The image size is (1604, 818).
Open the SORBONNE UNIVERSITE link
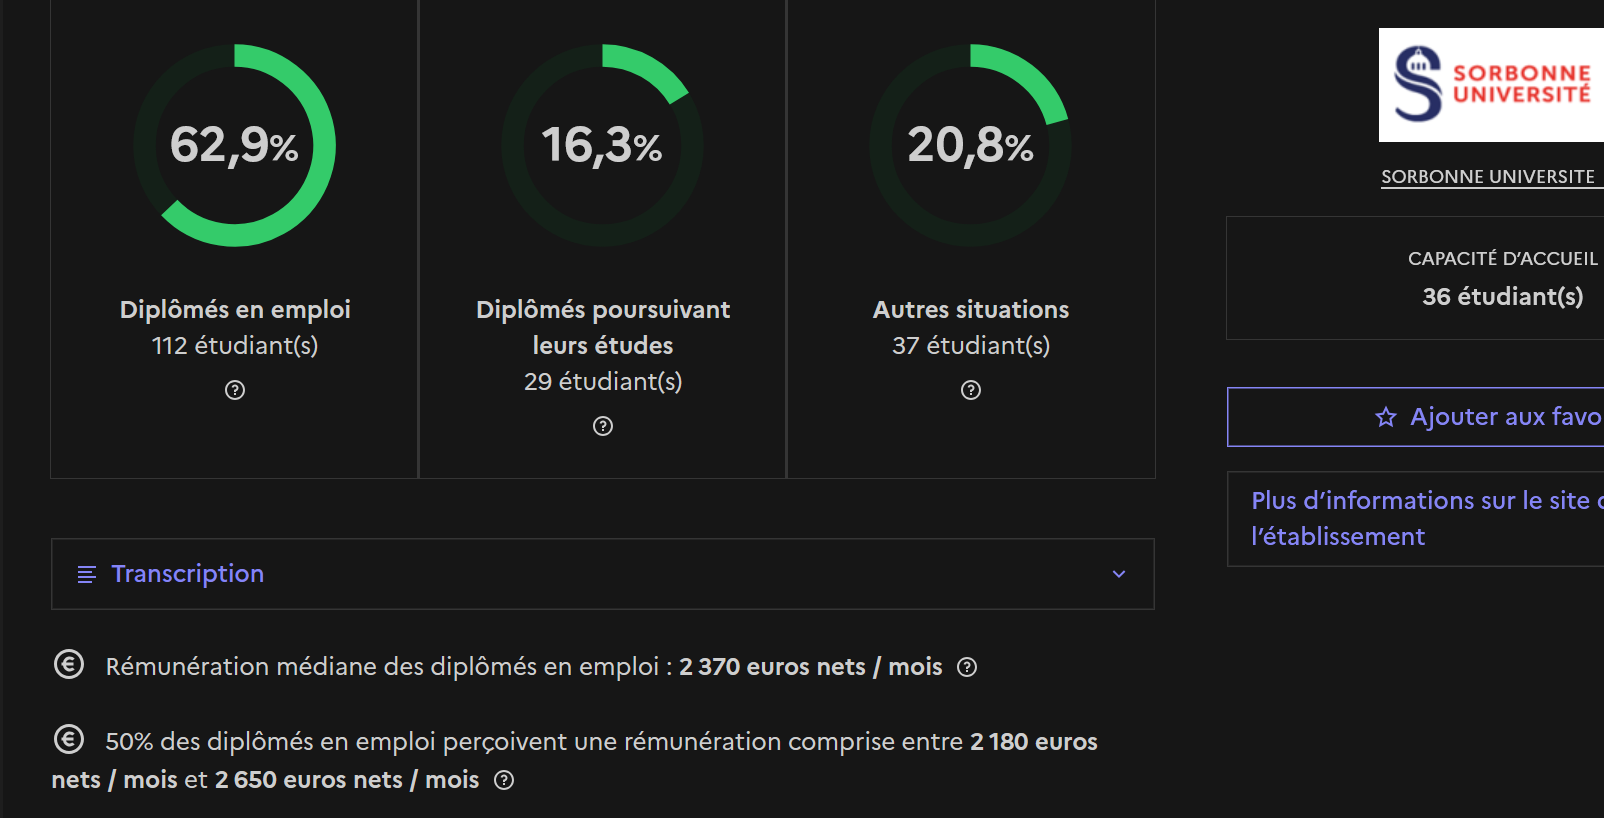point(1489,177)
